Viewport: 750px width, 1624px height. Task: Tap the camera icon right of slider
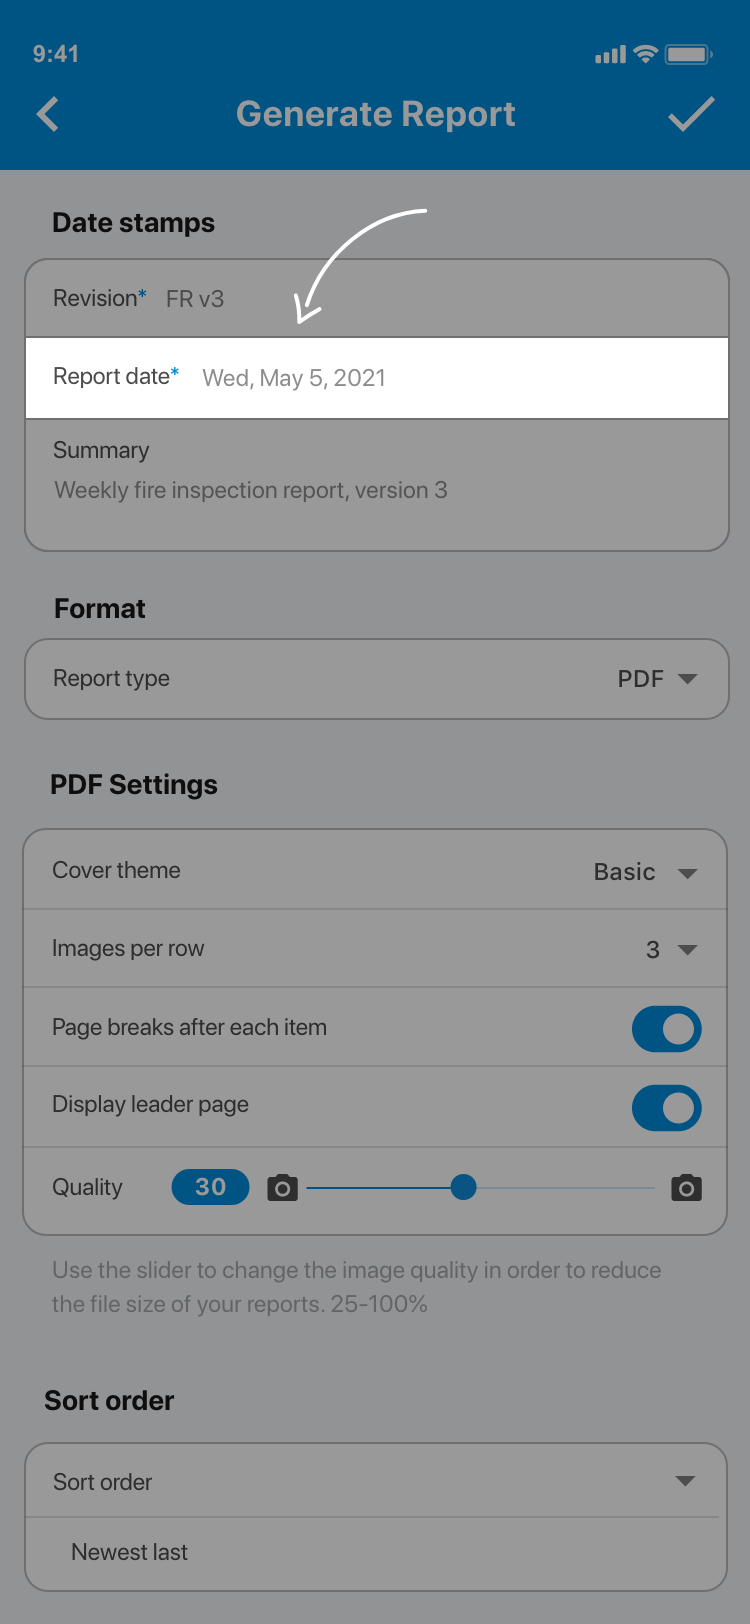[686, 1188]
